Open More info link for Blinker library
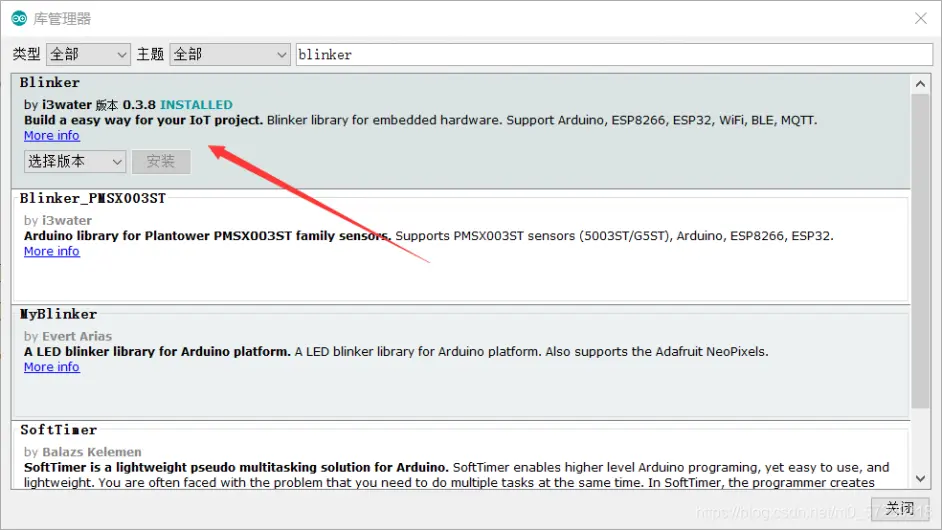The width and height of the screenshot is (942, 530). pos(52,136)
